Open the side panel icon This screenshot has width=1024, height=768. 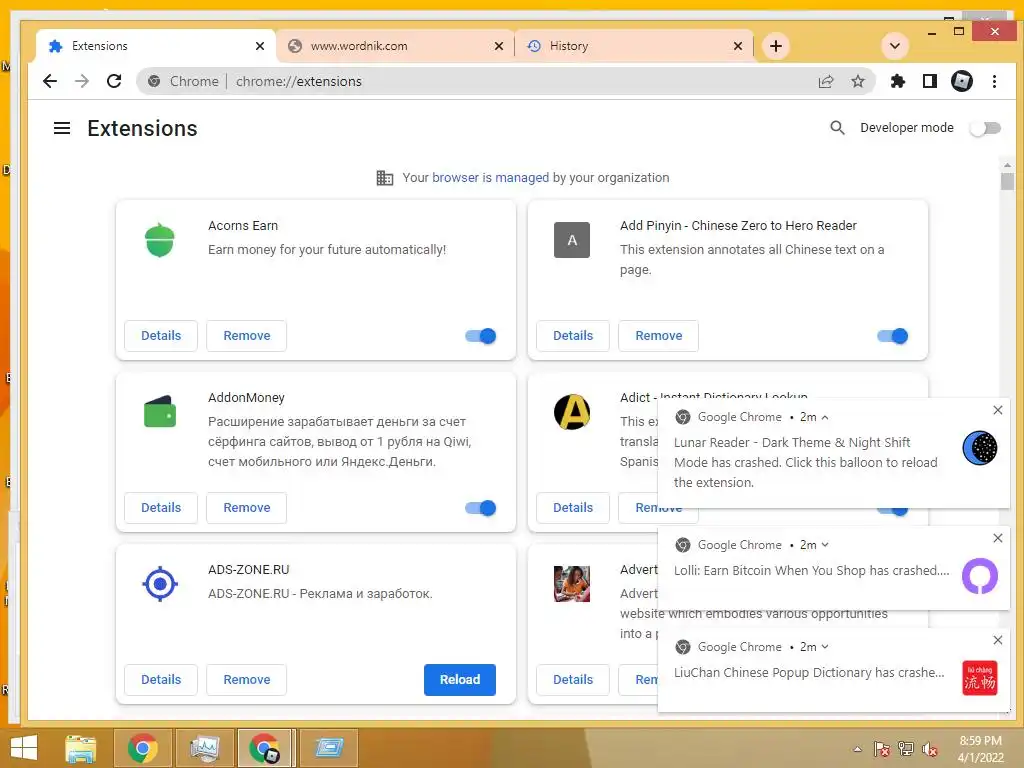tap(929, 81)
